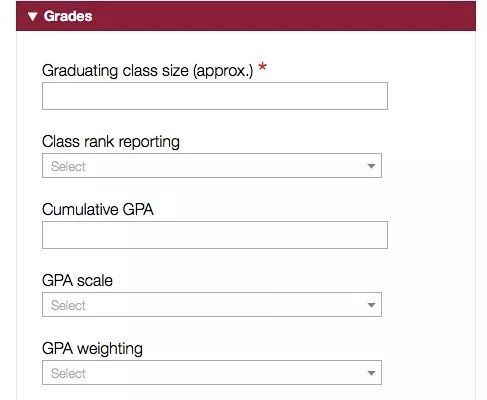This screenshot has width=487, height=400.
Task: Click the red required asterisk
Action: tap(262, 67)
